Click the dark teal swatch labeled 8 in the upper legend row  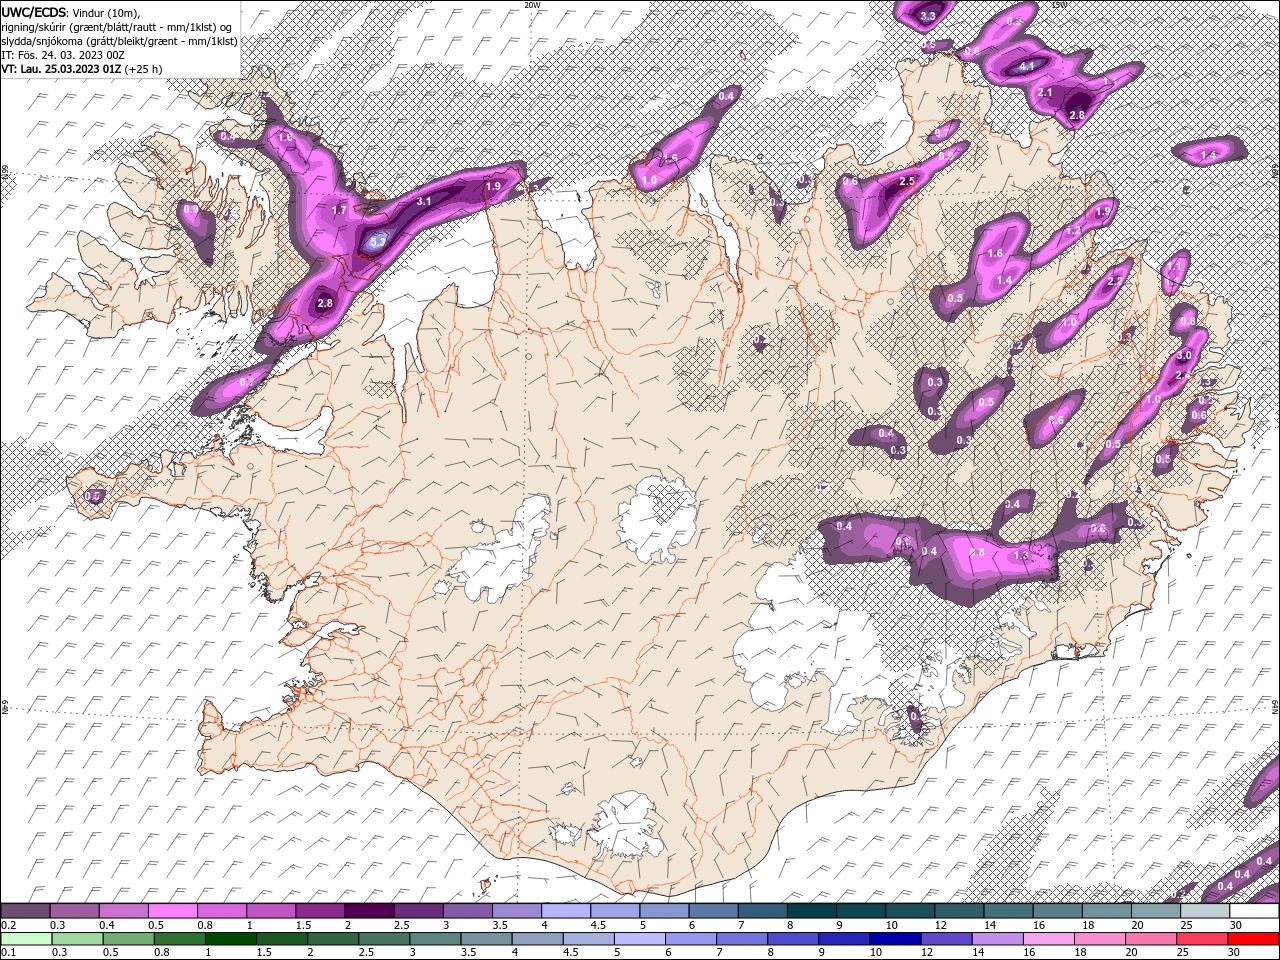812,911
